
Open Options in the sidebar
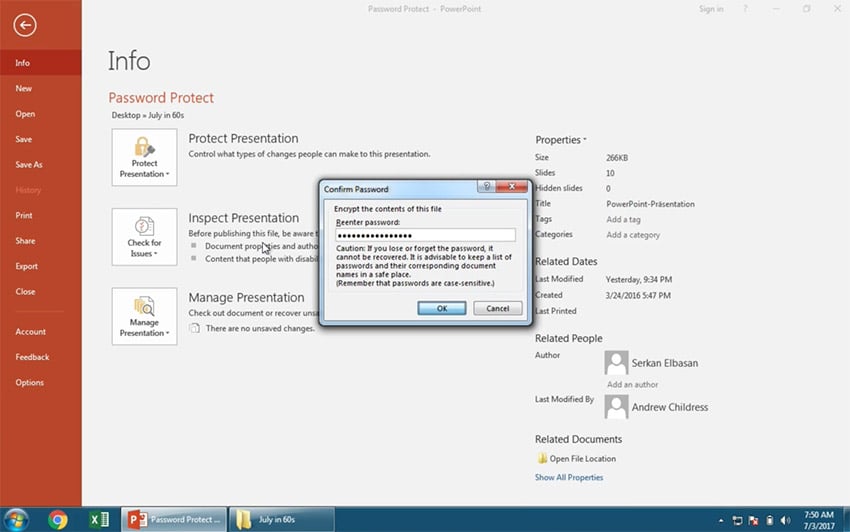[41, 382]
